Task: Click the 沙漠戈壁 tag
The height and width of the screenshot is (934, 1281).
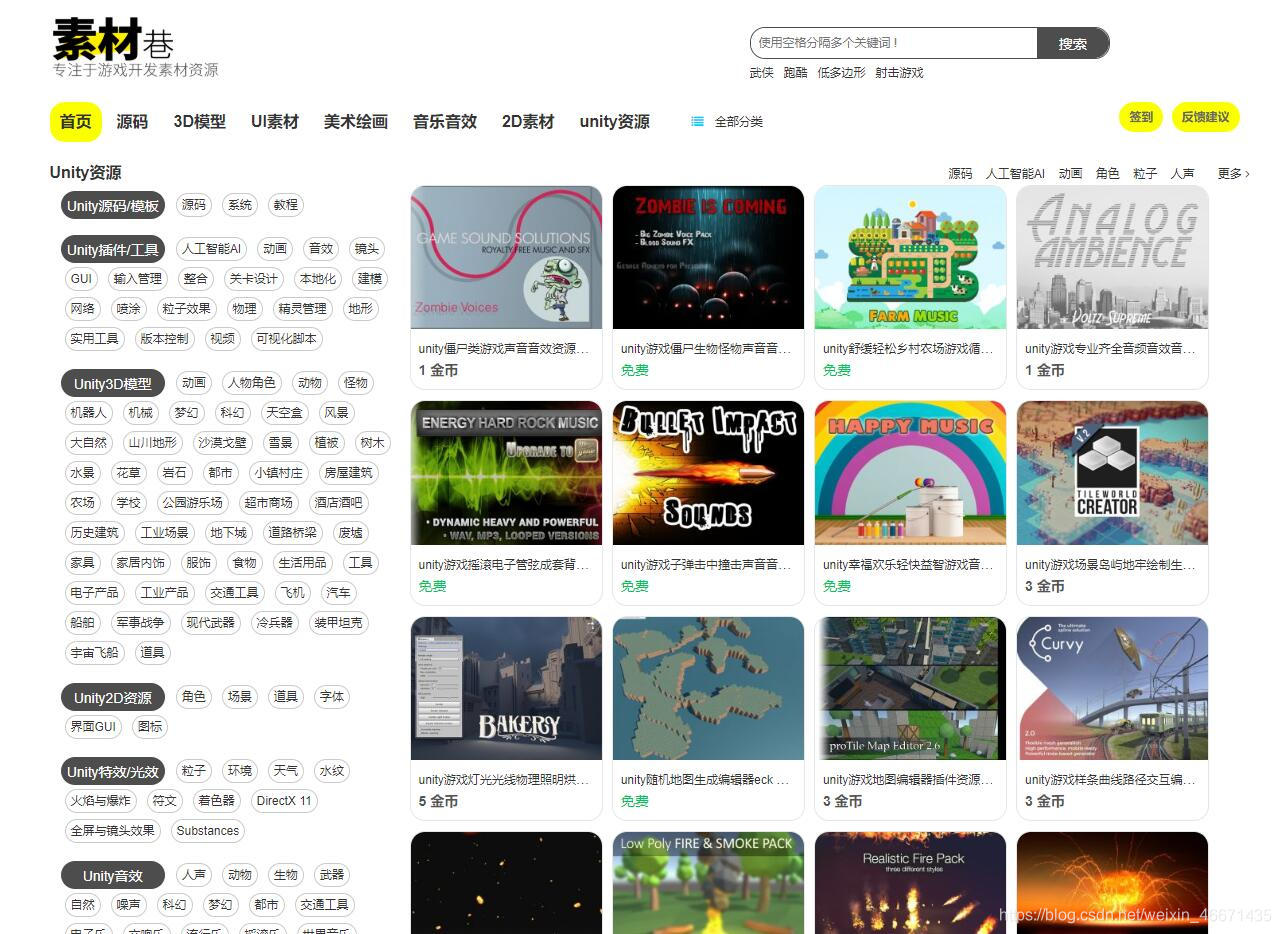Action: tap(222, 443)
